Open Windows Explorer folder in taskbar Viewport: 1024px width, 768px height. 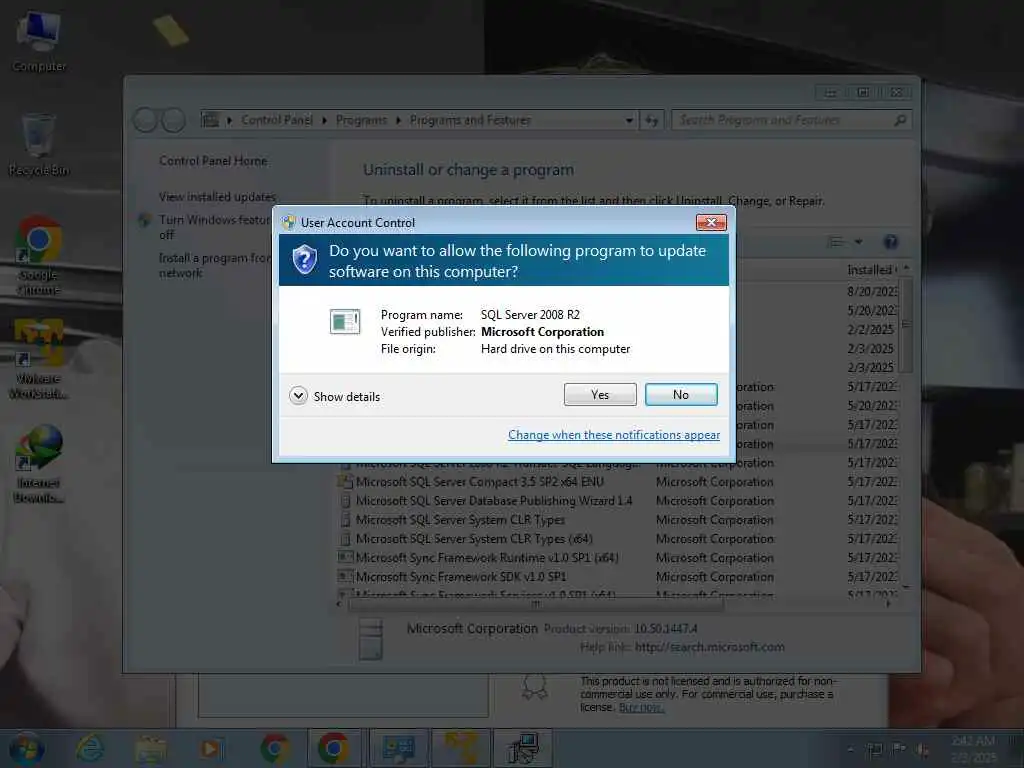click(x=150, y=748)
